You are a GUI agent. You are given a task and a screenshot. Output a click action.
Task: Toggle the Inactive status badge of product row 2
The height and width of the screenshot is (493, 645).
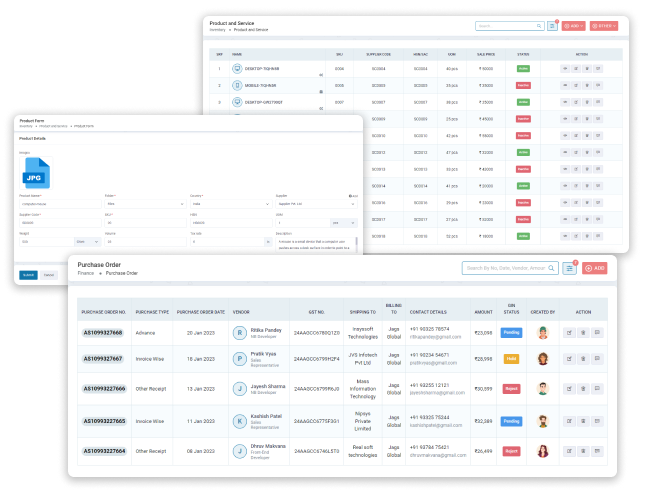523,86
